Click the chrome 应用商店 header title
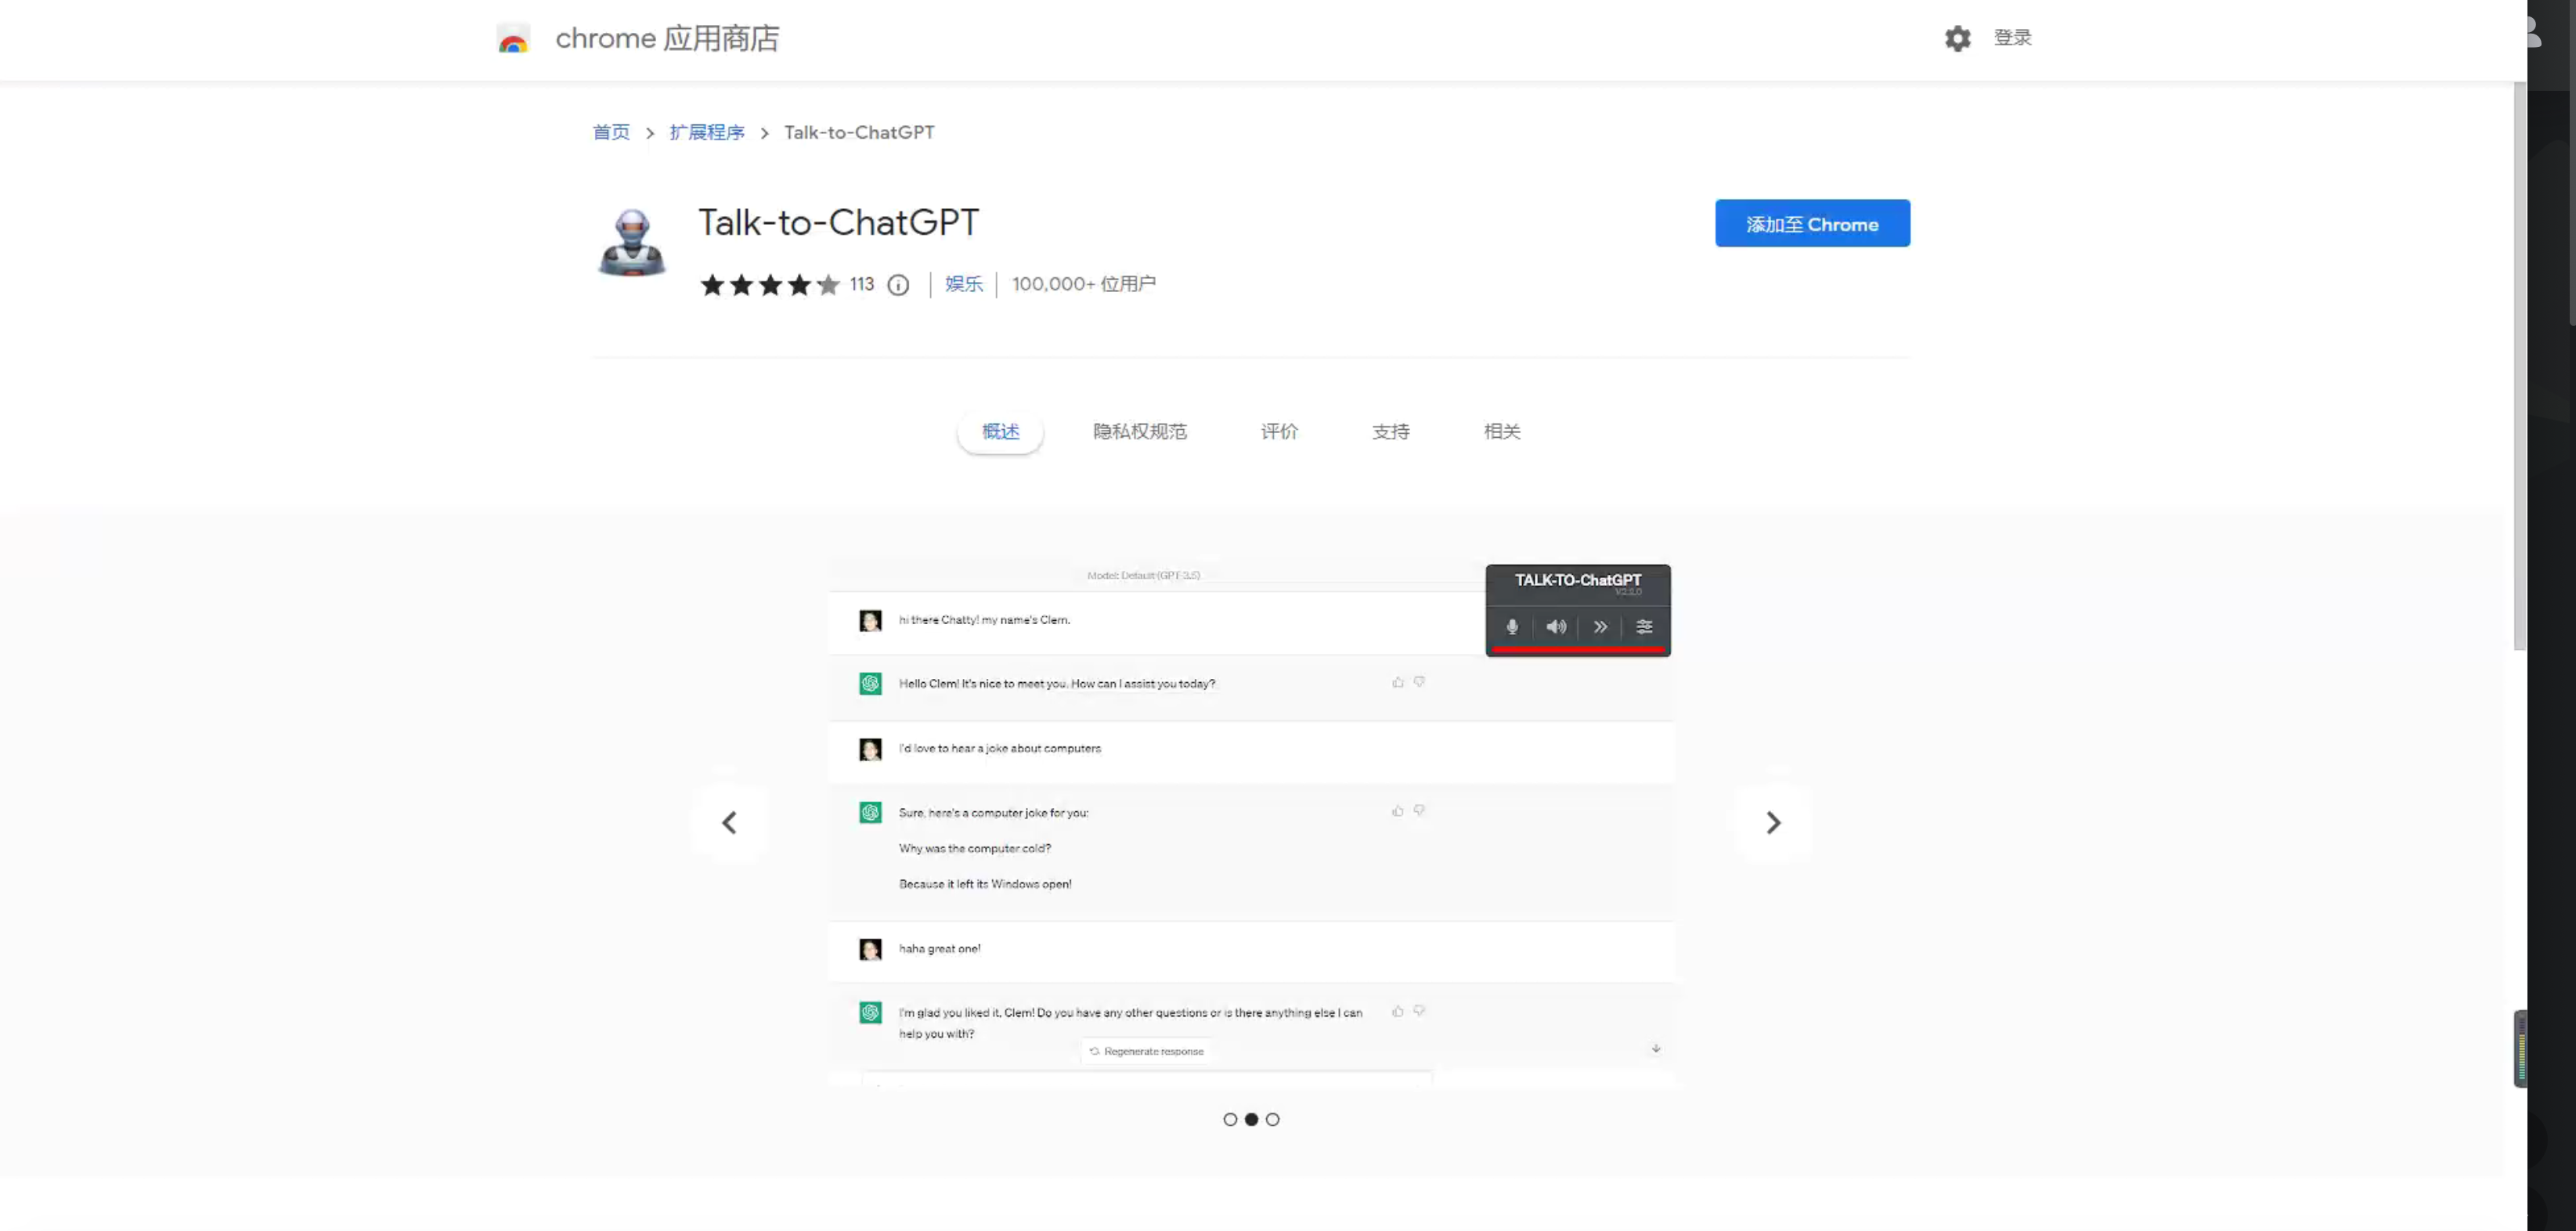2576x1231 pixels. pos(667,38)
